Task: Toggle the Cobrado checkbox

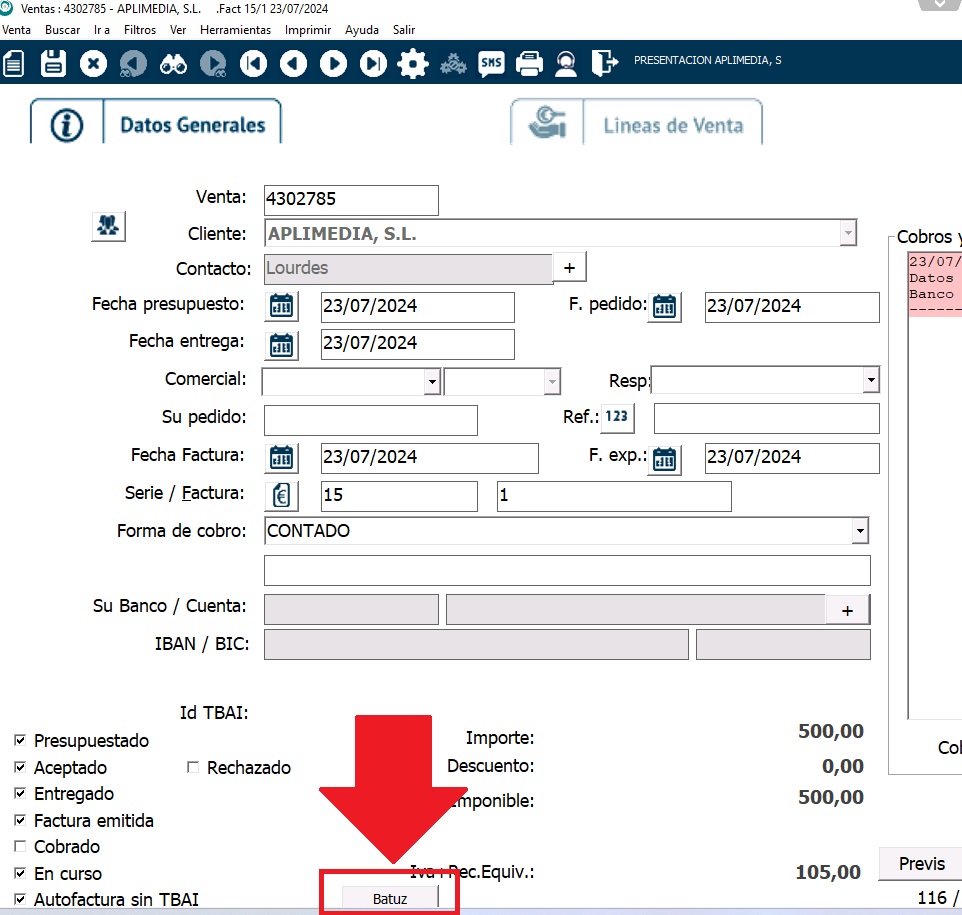Action: tap(21, 847)
